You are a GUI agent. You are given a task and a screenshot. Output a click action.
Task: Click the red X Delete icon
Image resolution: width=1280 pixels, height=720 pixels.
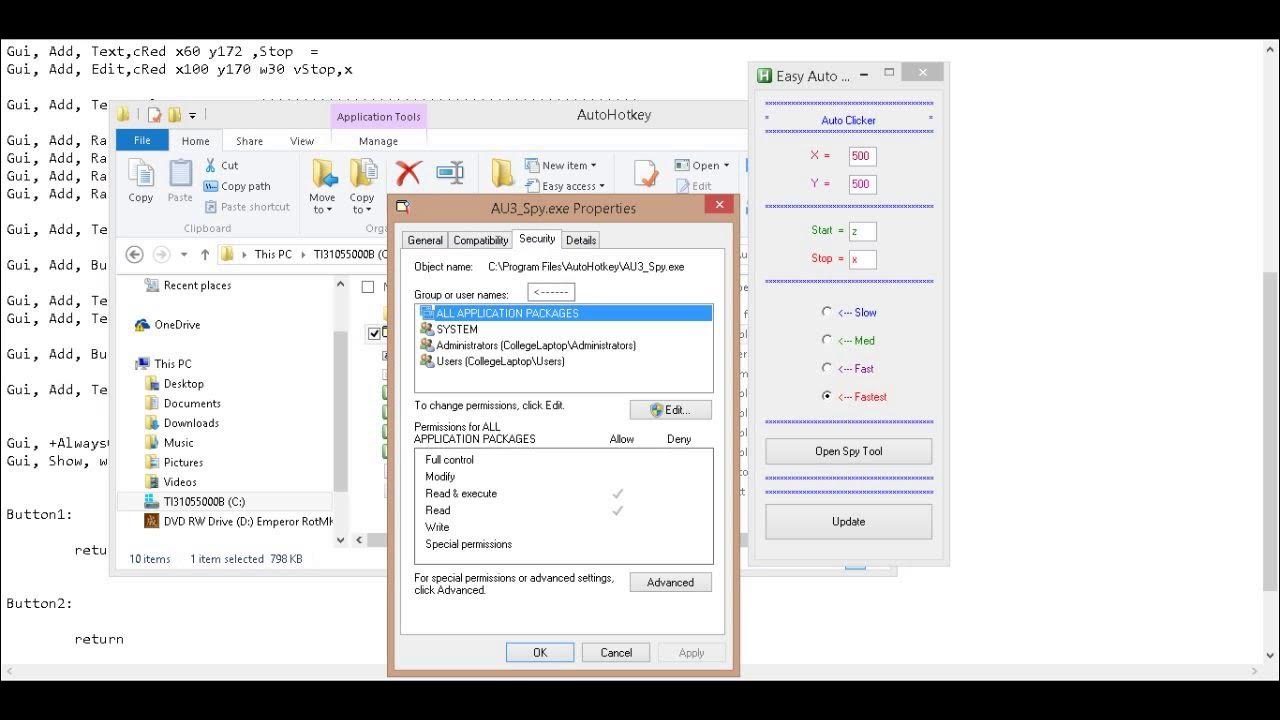tap(408, 173)
